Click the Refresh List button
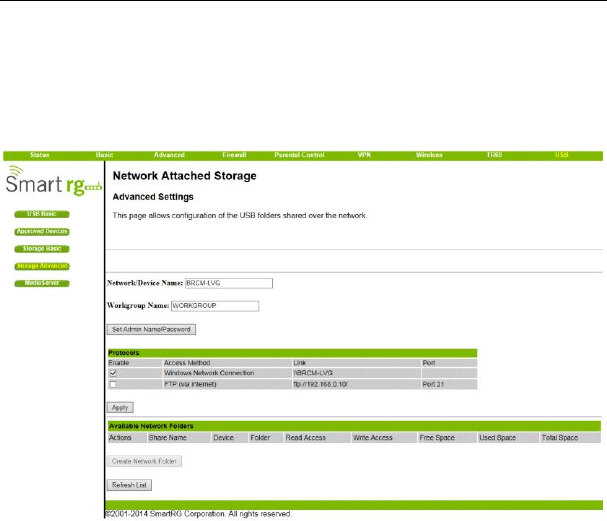 point(129,485)
